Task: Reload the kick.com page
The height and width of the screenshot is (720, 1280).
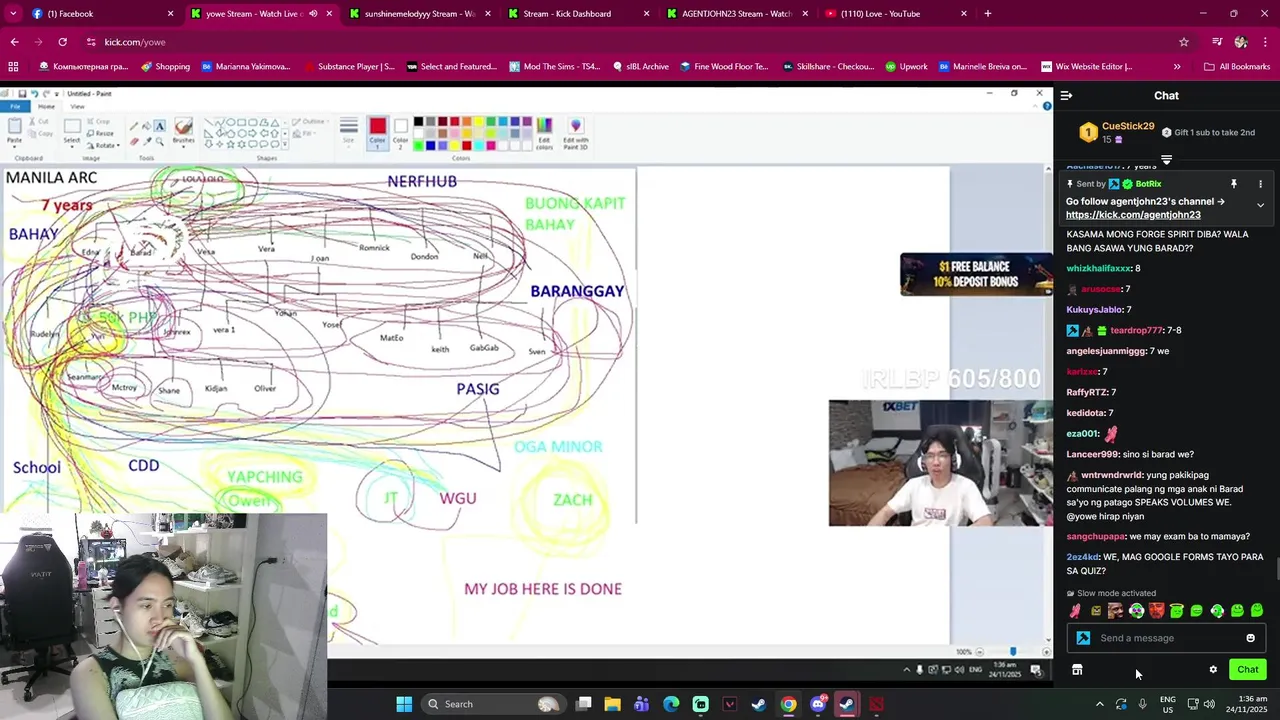Action: (62, 42)
